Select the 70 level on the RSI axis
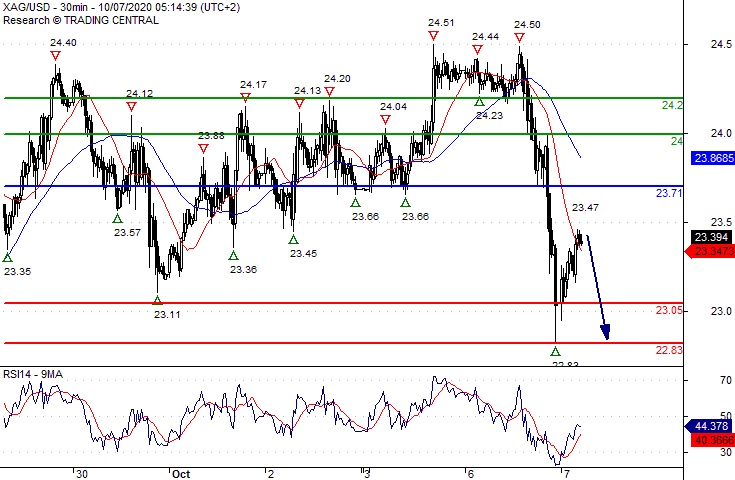The image size is (735, 480). 726,380
